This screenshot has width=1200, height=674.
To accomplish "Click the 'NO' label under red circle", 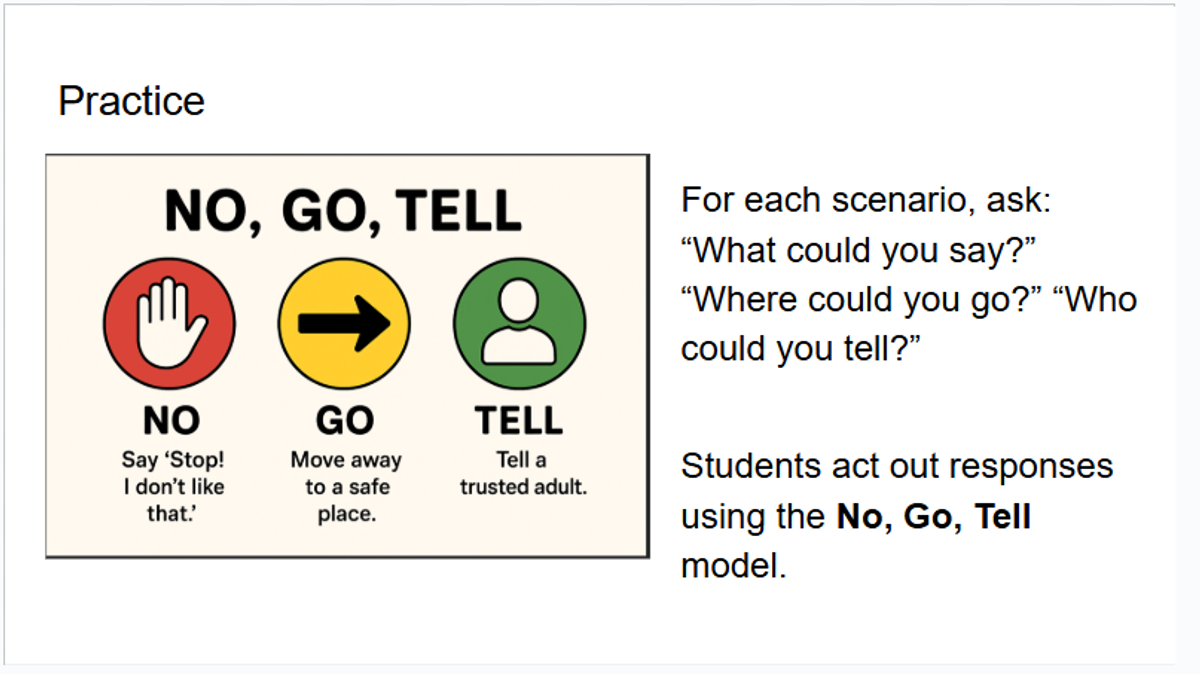I will pos(171,421).
